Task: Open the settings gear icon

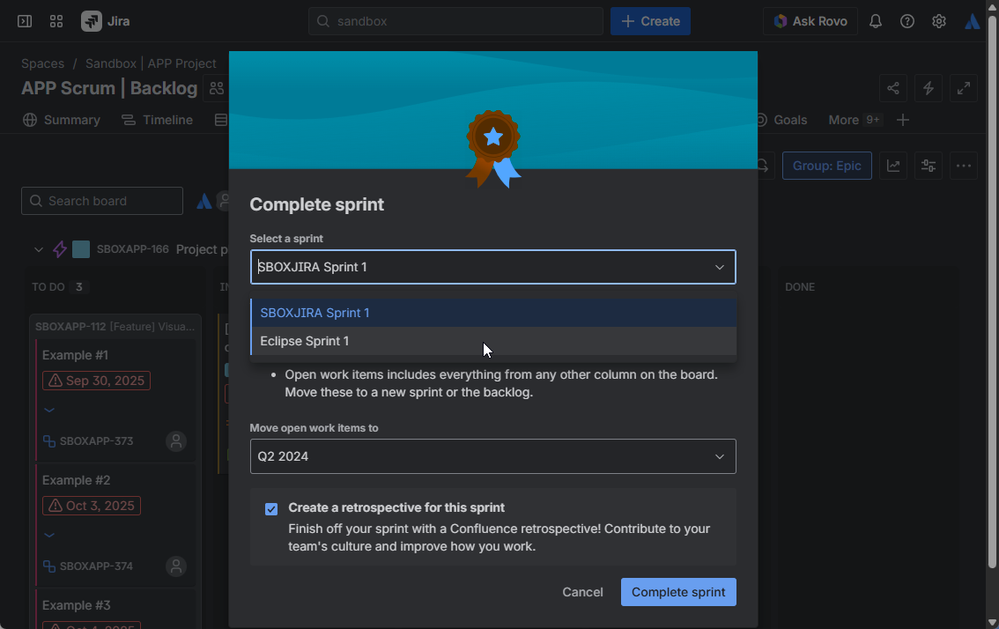Action: click(939, 21)
